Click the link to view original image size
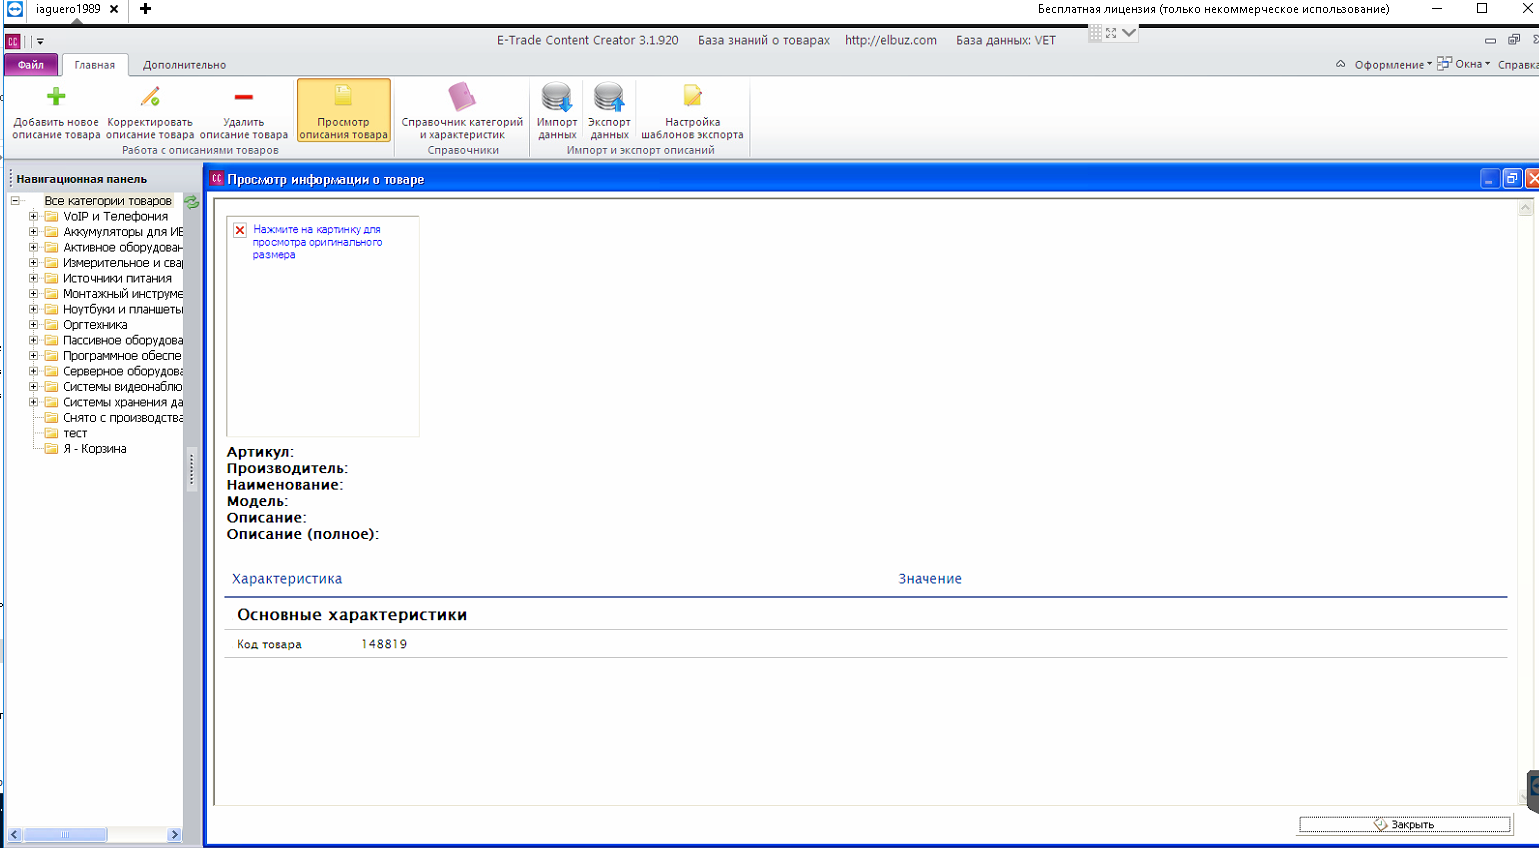The image size is (1539, 848). pos(317,242)
